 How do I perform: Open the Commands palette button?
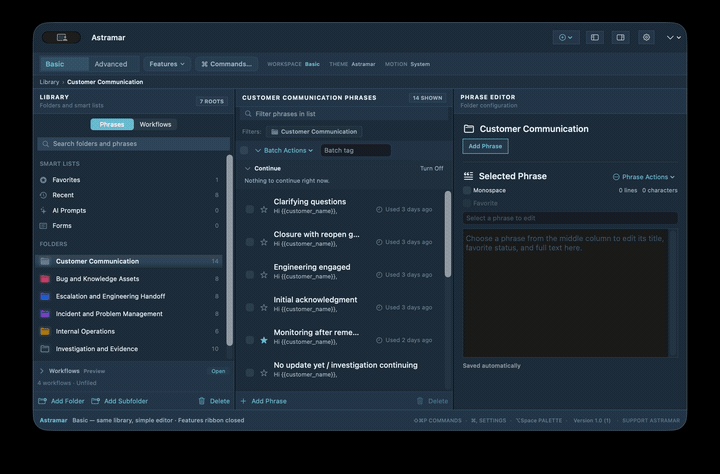[226, 64]
